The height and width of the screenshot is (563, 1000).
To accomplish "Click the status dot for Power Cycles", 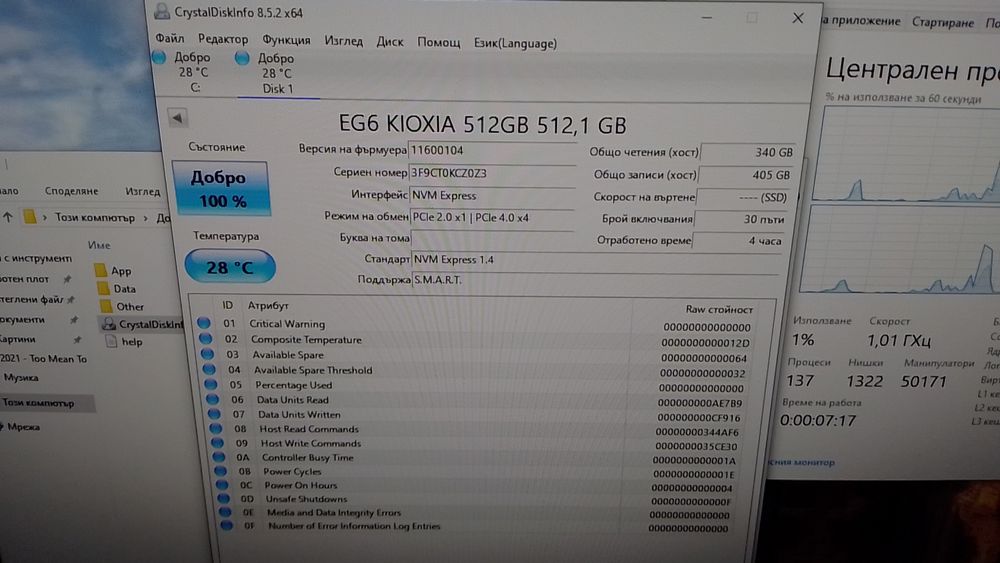I will (x=221, y=471).
